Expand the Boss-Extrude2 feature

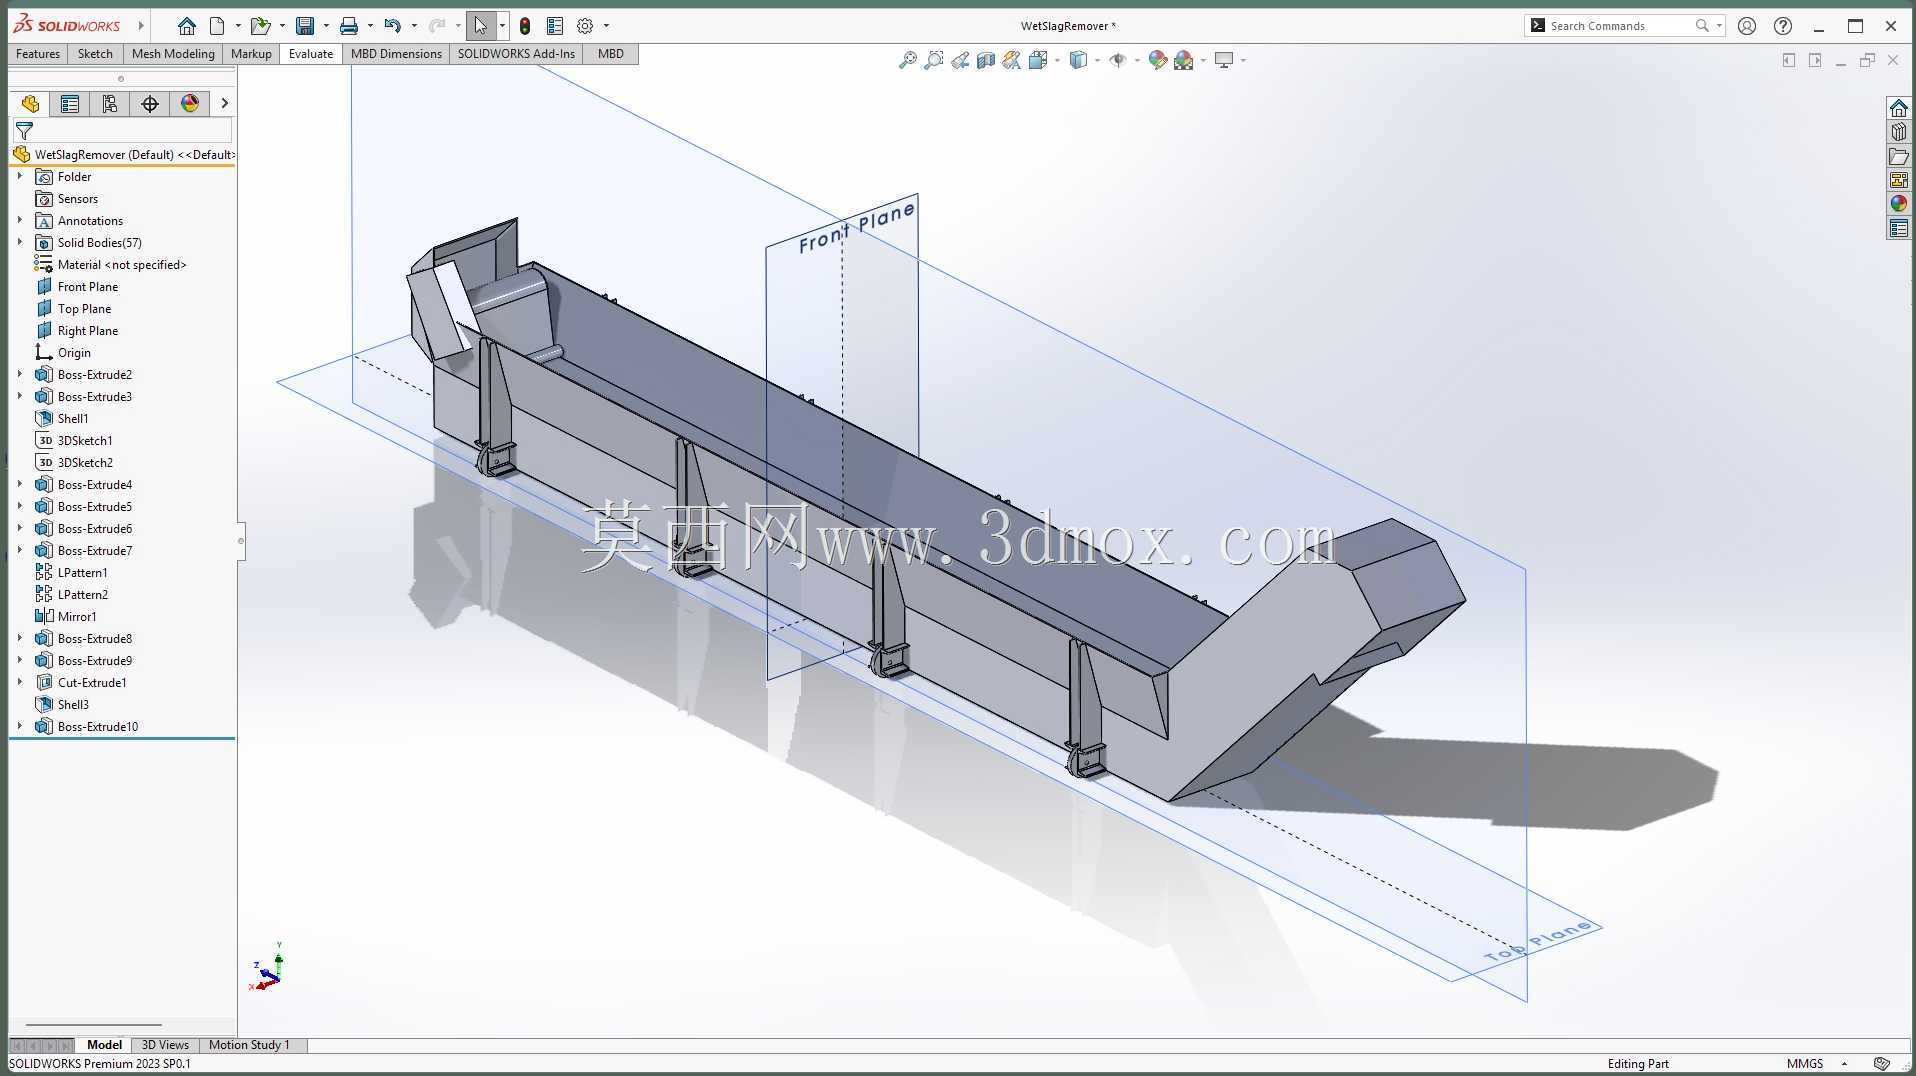click(20, 374)
